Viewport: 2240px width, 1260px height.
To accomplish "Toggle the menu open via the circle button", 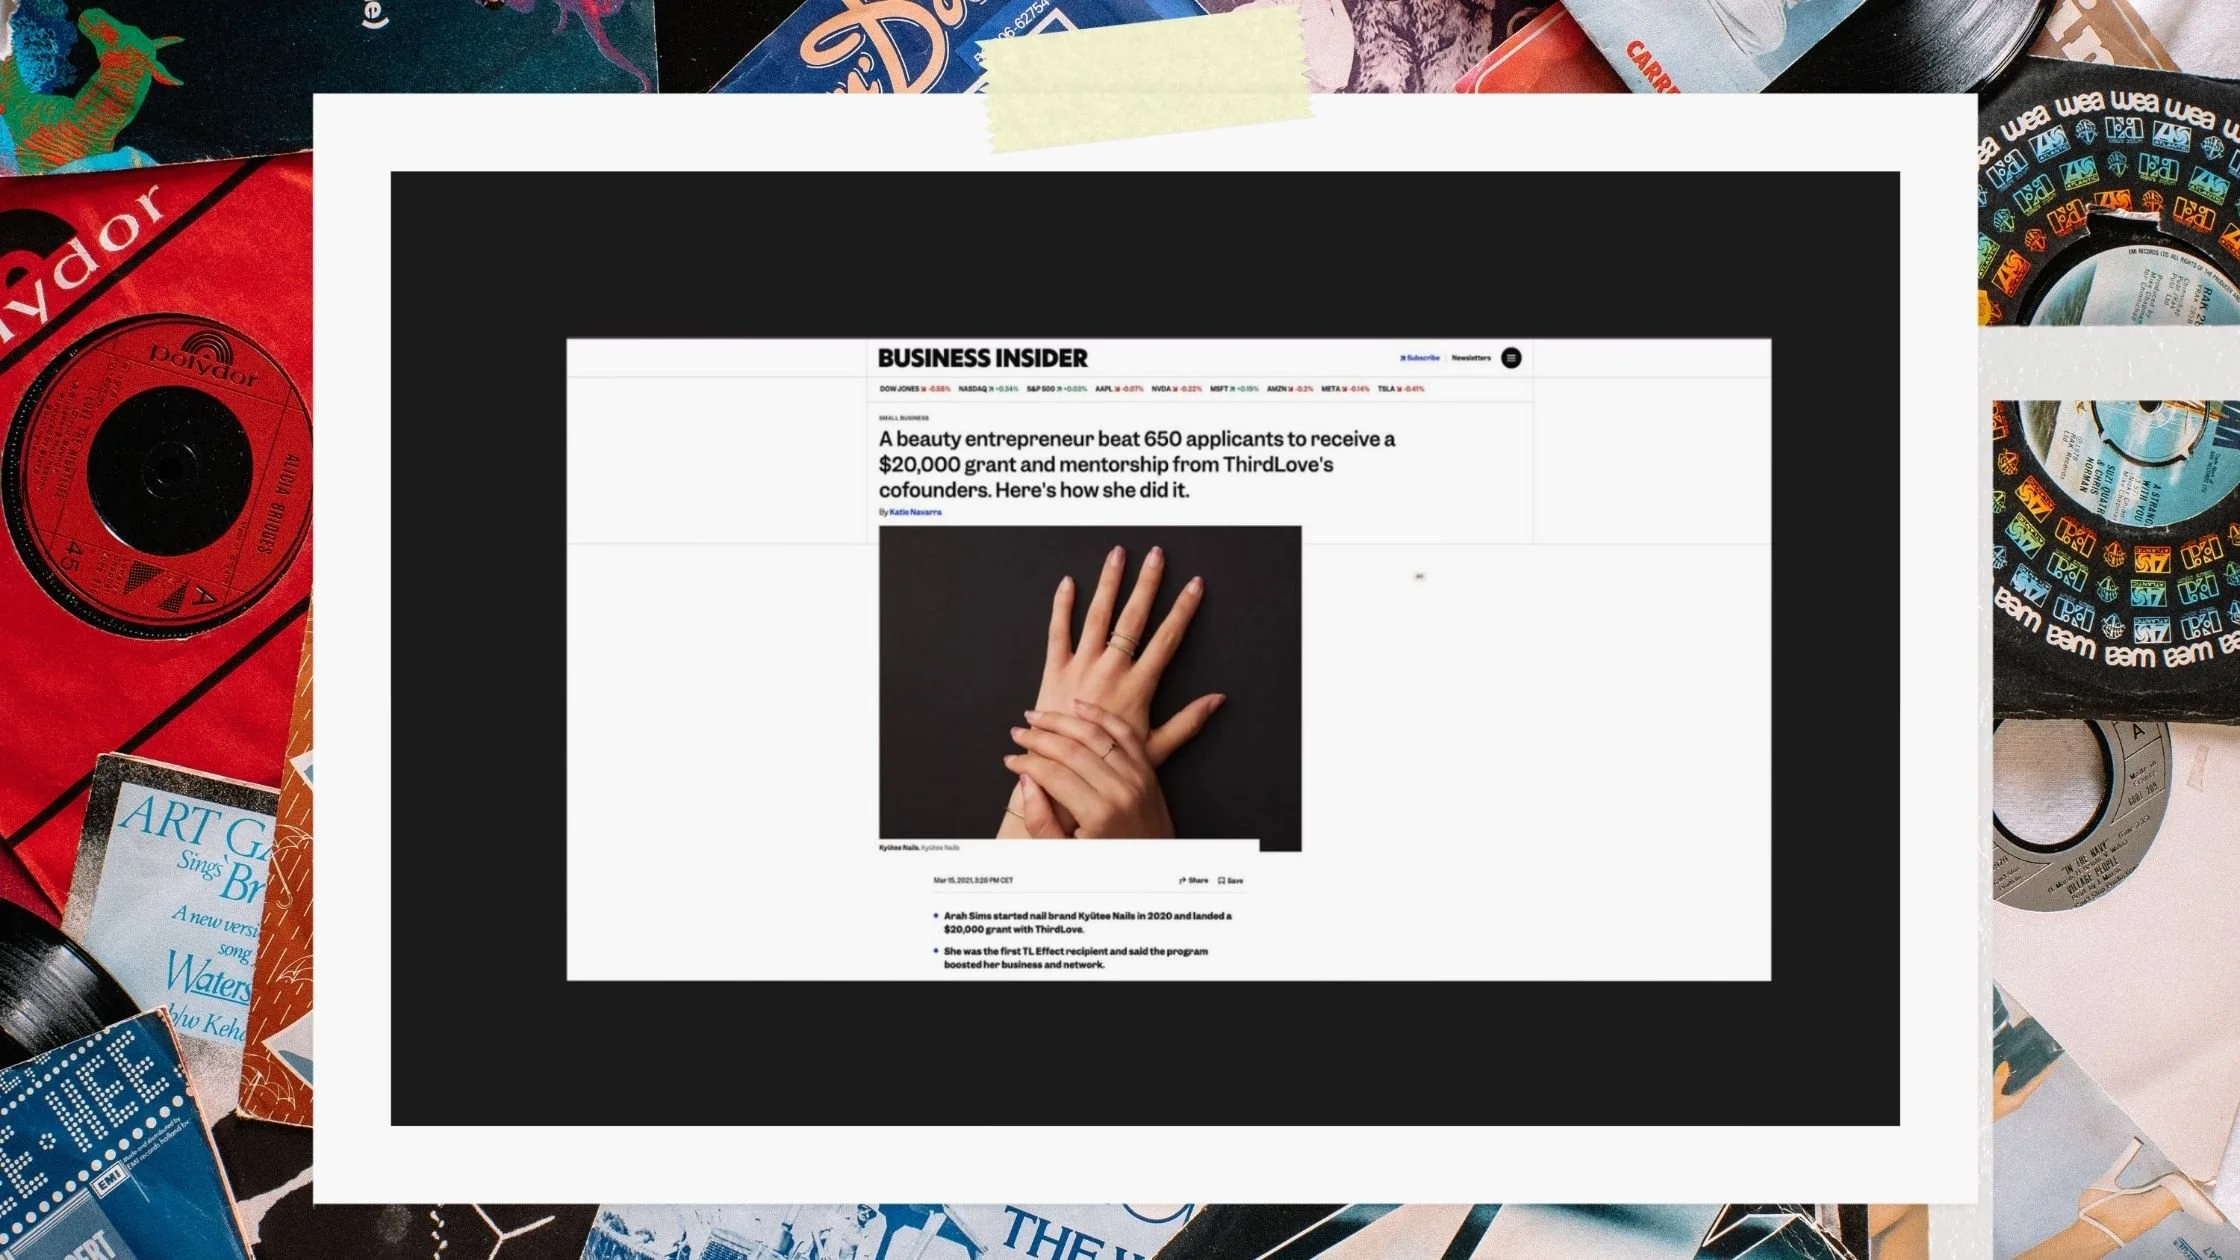I will [1510, 358].
